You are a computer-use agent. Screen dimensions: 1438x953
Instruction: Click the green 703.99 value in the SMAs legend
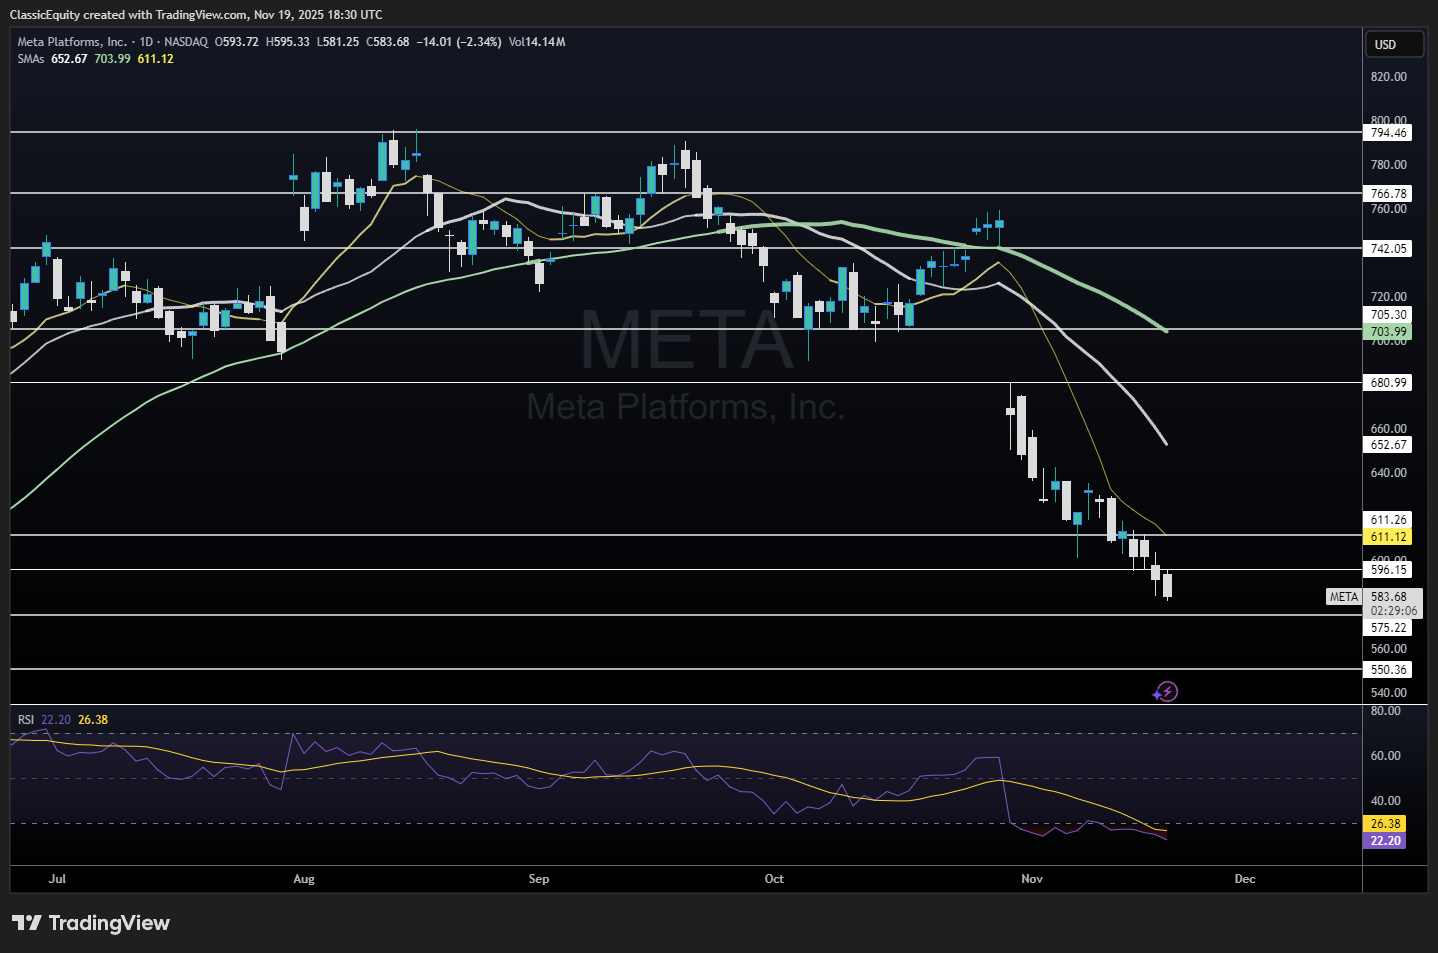113,59
